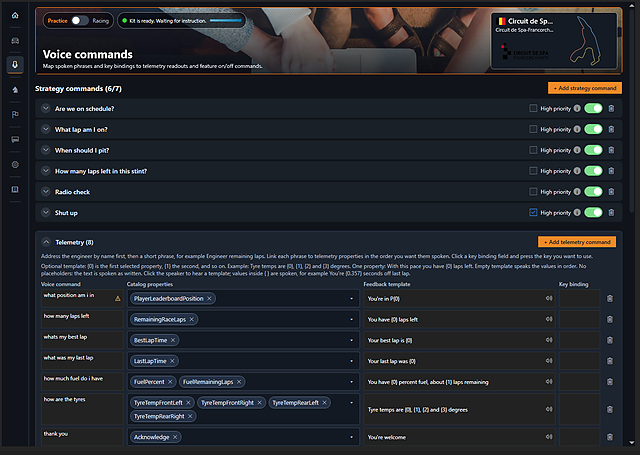Open catalog properties dropdown for BestLapTime row
The width and height of the screenshot is (640, 455).
(x=351, y=340)
